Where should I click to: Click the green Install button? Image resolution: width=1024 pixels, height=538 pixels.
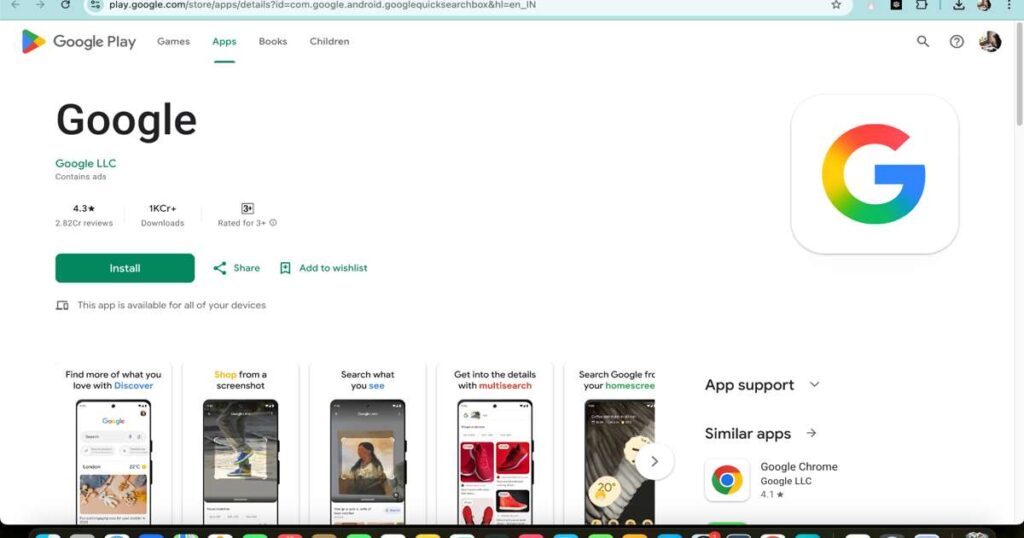click(x=125, y=268)
